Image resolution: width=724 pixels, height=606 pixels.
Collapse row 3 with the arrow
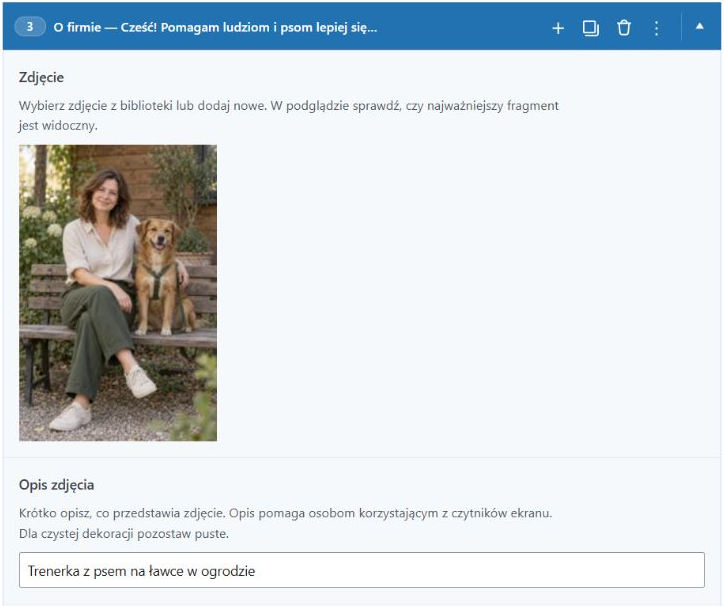click(x=700, y=26)
